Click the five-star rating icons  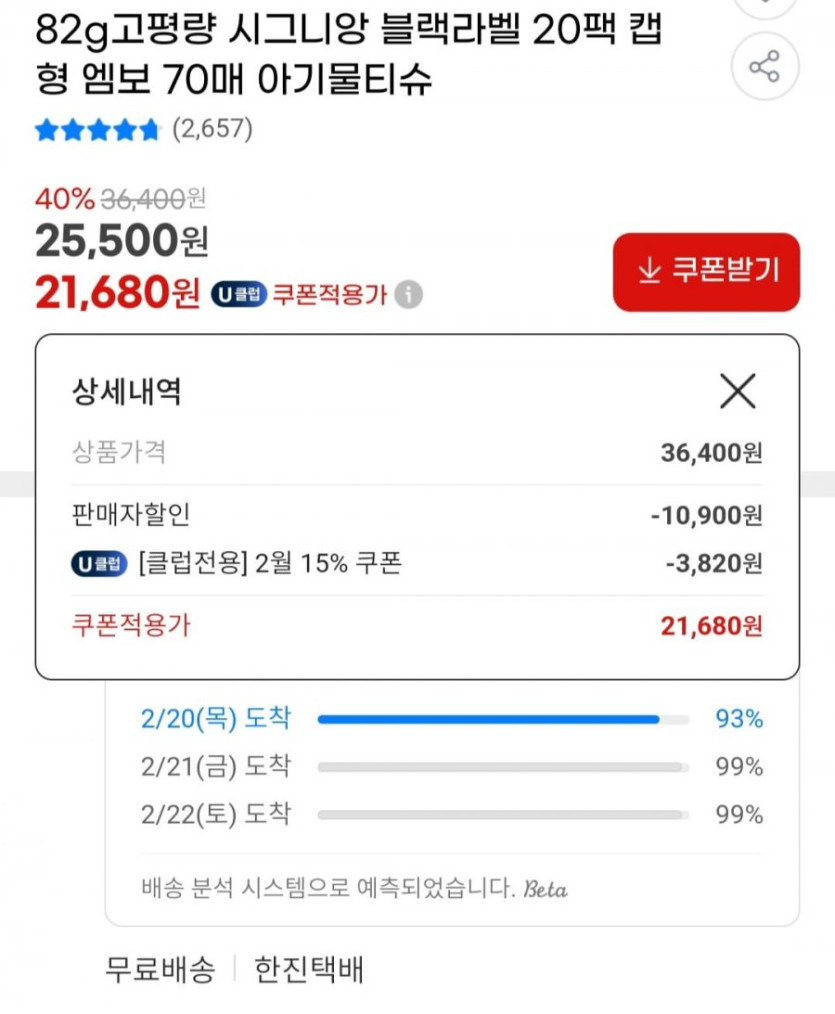pos(97,130)
